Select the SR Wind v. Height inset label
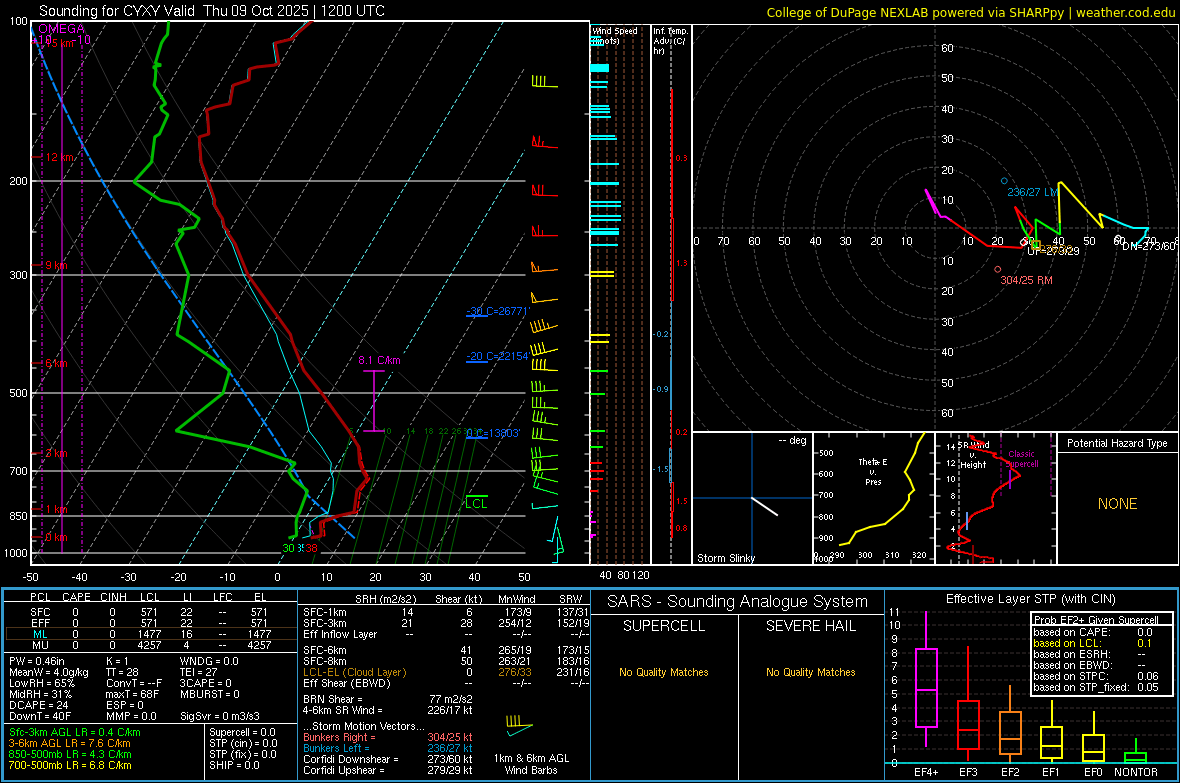The height and width of the screenshot is (783, 1180). point(973,455)
